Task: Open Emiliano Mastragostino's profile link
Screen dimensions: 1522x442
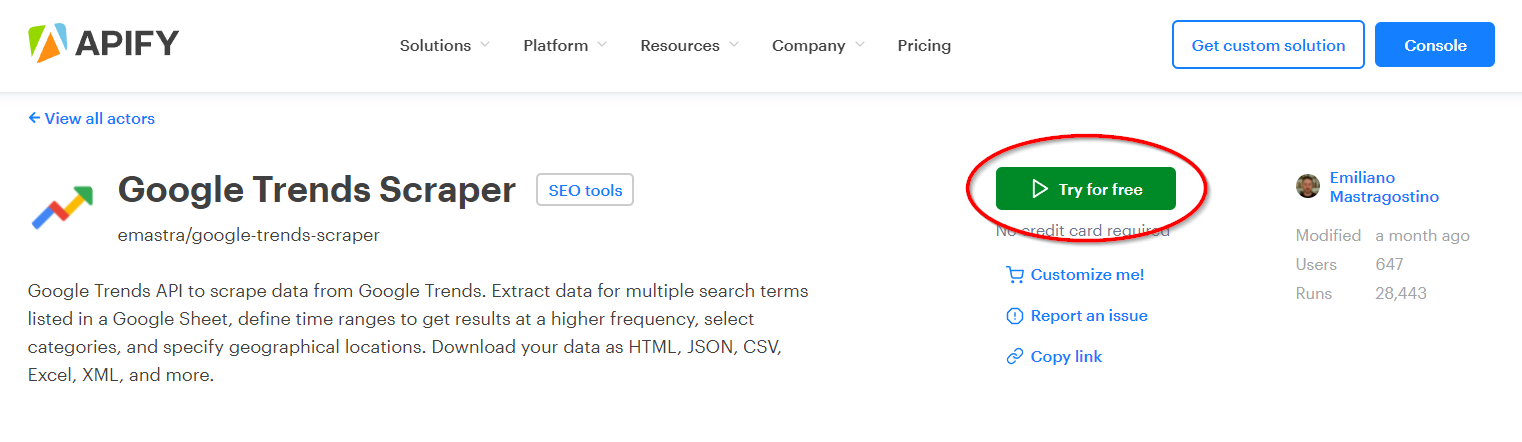Action: click(1384, 187)
